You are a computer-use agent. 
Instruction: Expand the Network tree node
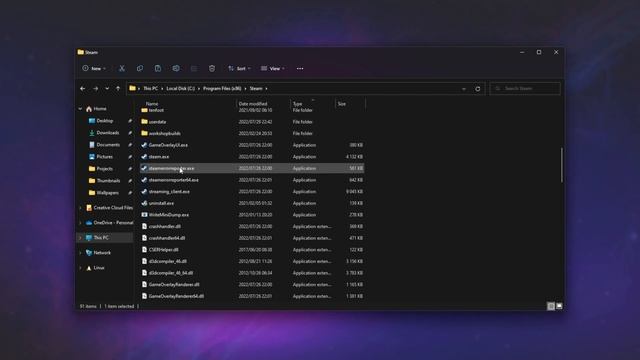click(80, 253)
